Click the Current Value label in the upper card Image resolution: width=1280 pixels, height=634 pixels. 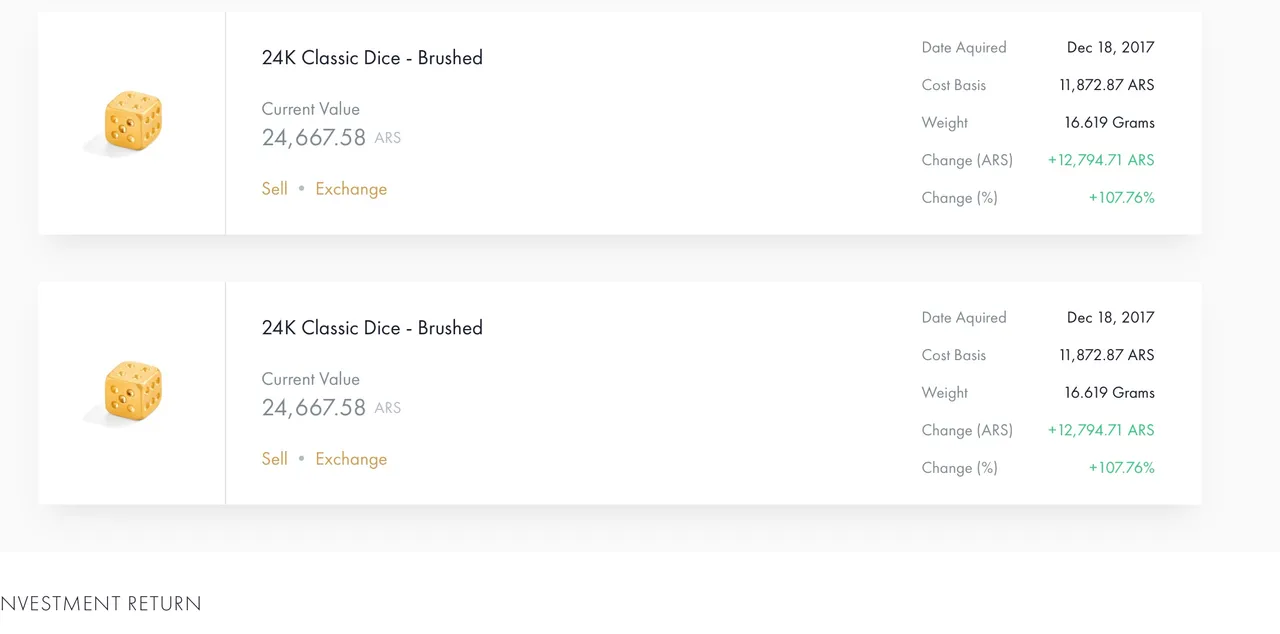[x=311, y=109]
